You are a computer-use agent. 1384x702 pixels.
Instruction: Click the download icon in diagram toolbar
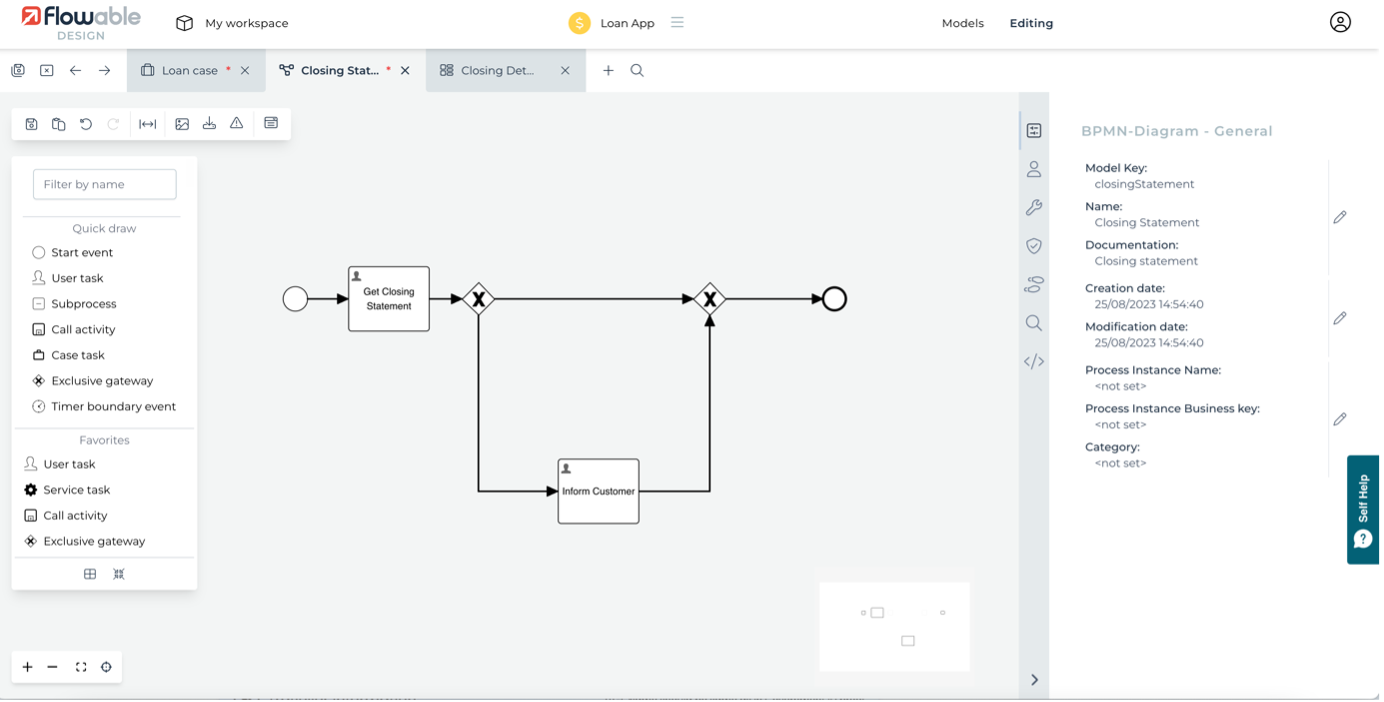(x=209, y=124)
